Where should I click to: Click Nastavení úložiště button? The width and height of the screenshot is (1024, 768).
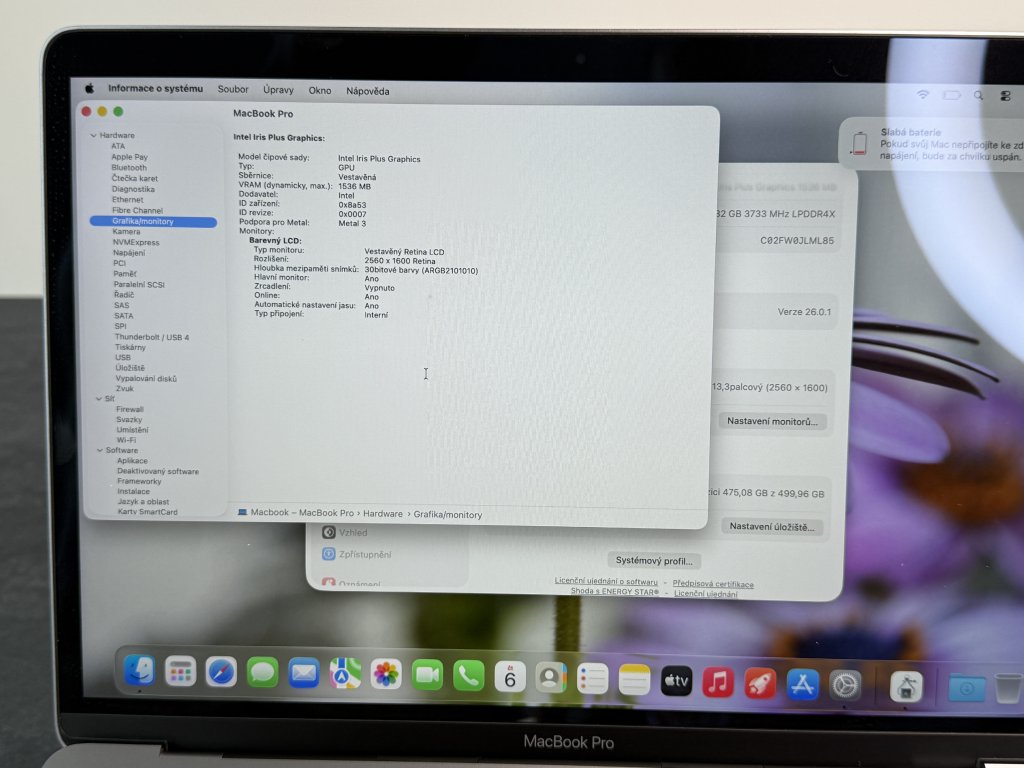click(x=772, y=526)
